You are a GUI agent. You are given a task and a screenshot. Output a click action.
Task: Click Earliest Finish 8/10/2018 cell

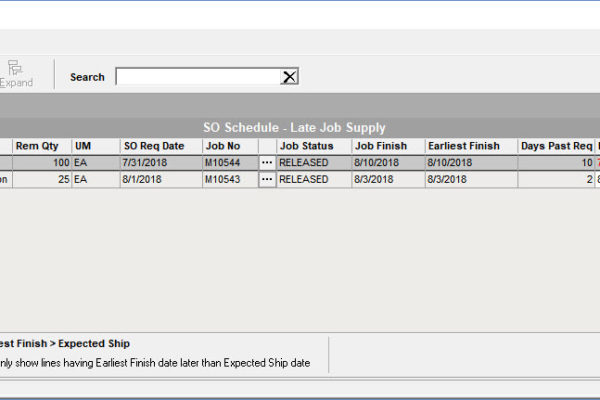[x=471, y=163]
